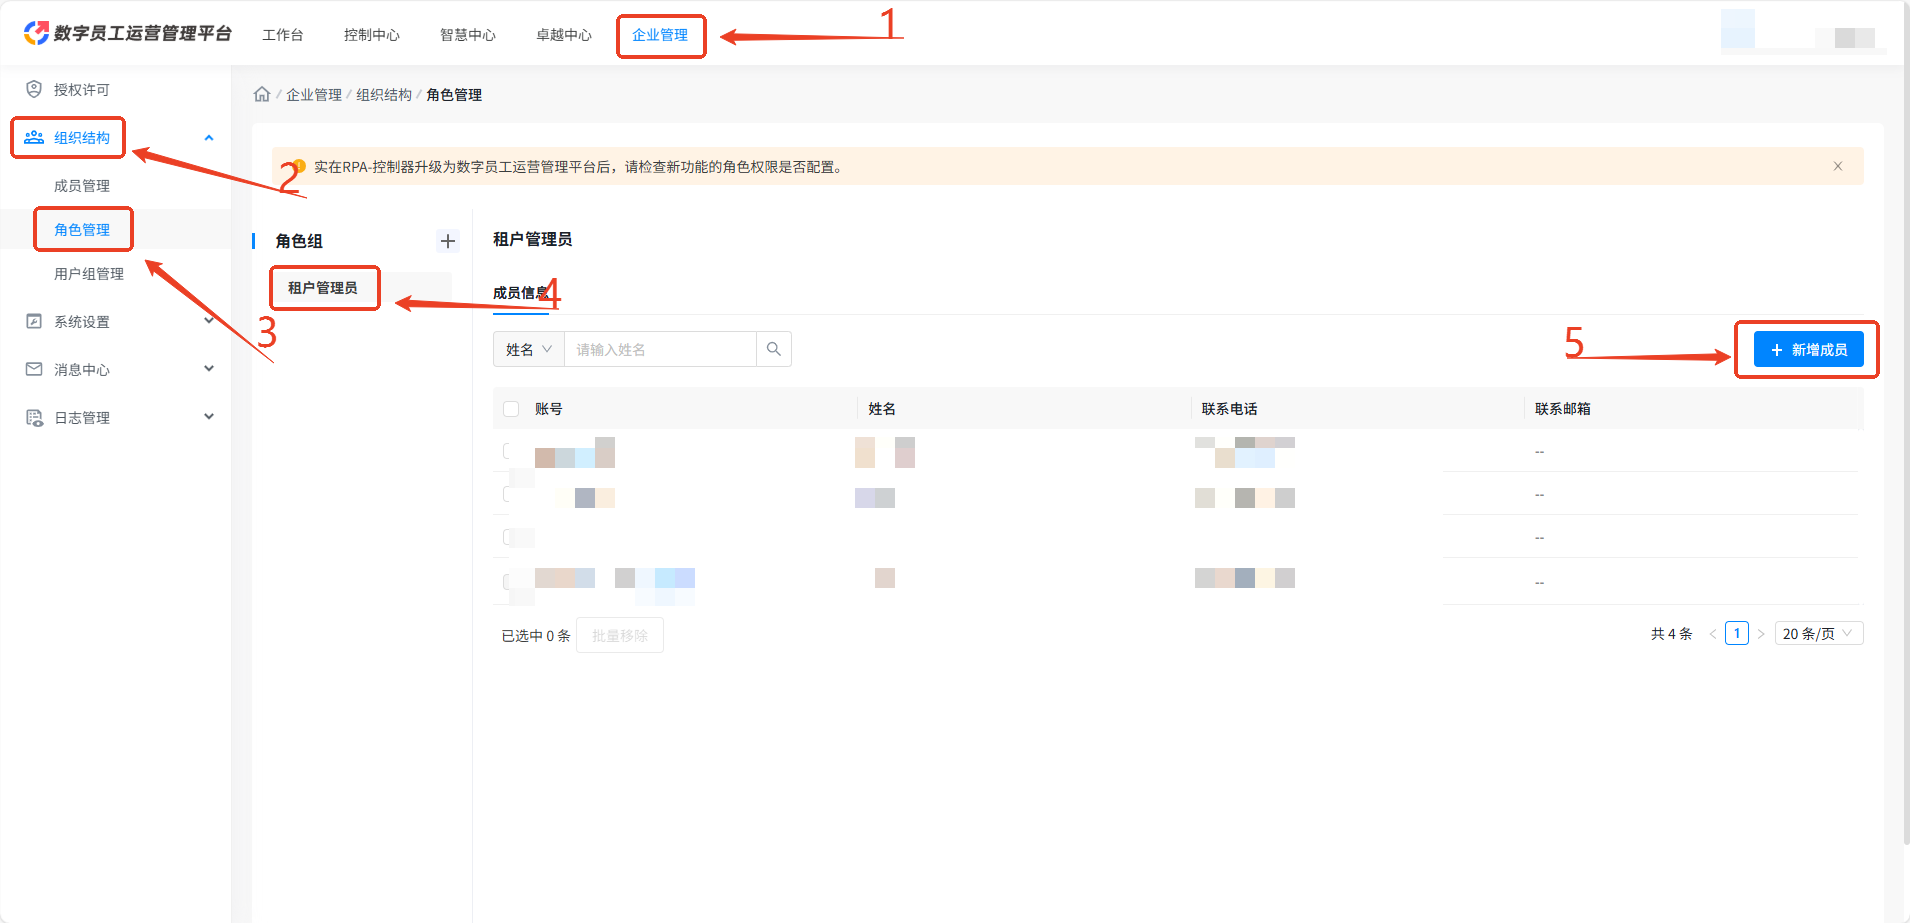Click the search magnifier icon
1910x923 pixels.
(x=774, y=349)
